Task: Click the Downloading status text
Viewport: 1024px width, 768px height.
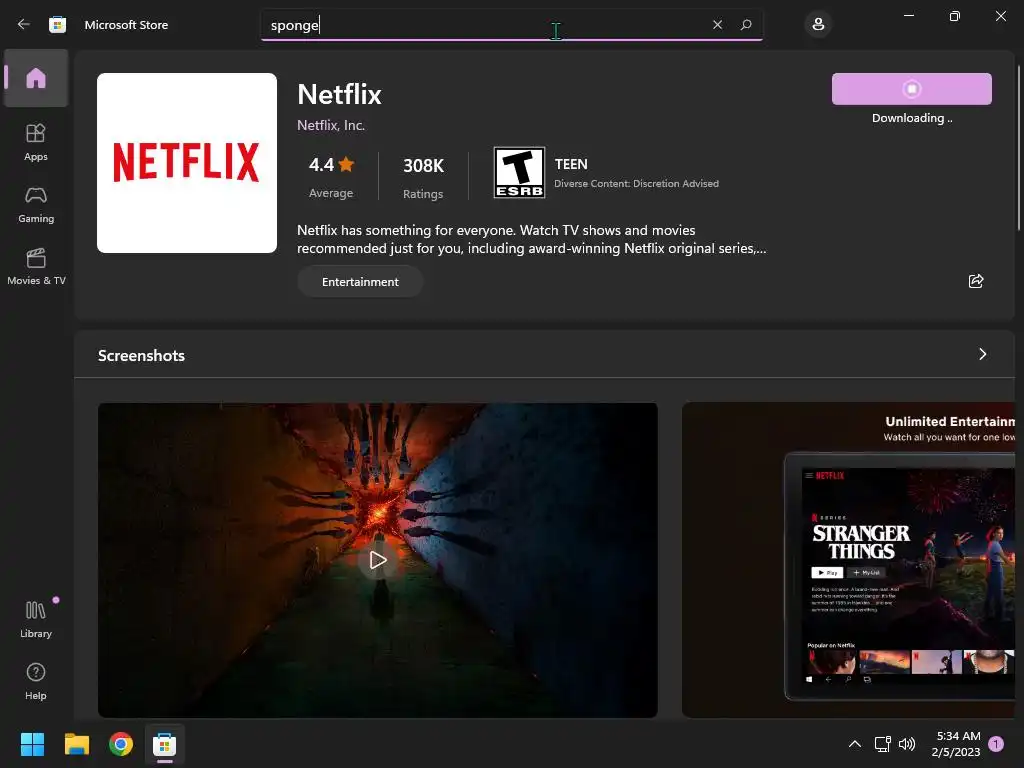Action: pos(912,118)
